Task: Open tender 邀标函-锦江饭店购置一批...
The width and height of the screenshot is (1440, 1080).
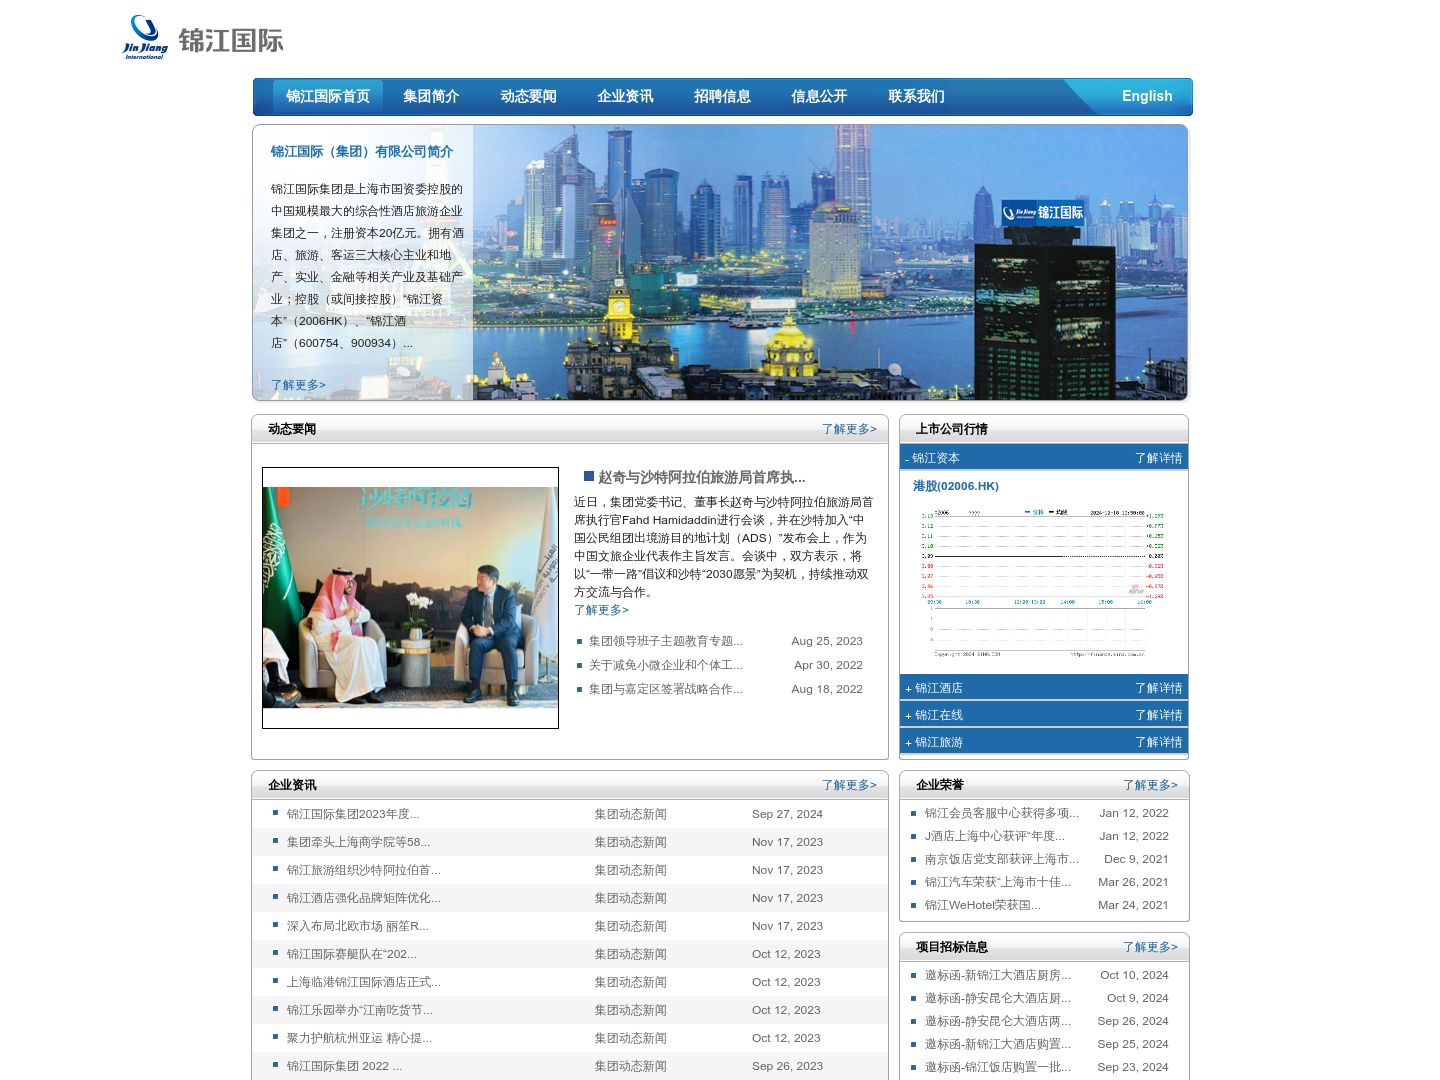Action: coord(997,1067)
